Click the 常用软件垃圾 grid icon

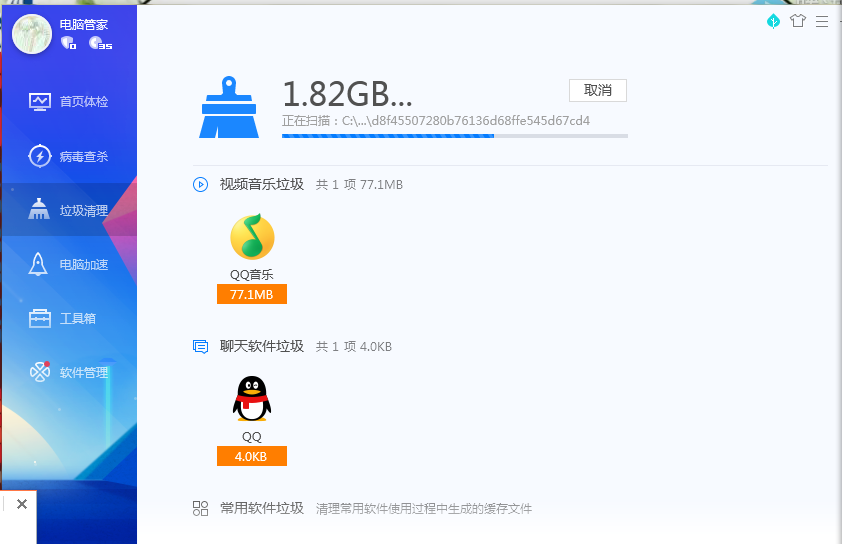tap(200, 509)
